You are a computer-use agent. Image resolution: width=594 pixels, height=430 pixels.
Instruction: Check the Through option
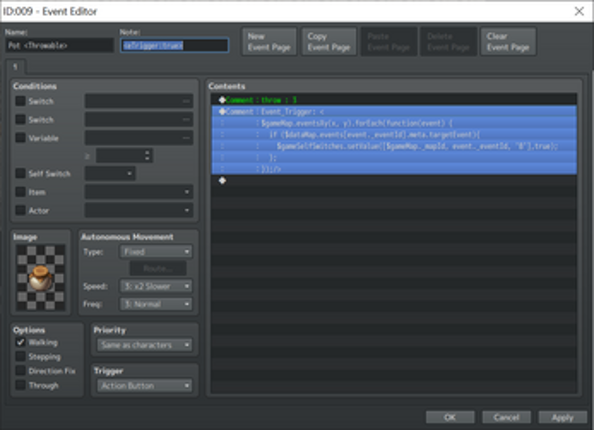[x=20, y=385]
